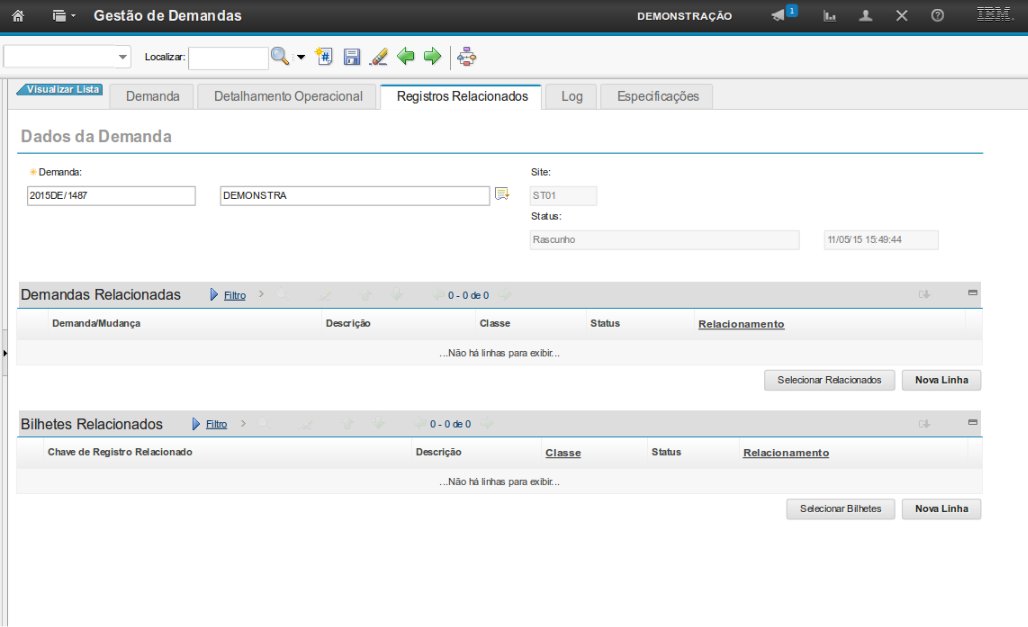Minimize the Bilhetes Relacionados table section
1028x627 pixels.
pyautogui.click(x=972, y=422)
